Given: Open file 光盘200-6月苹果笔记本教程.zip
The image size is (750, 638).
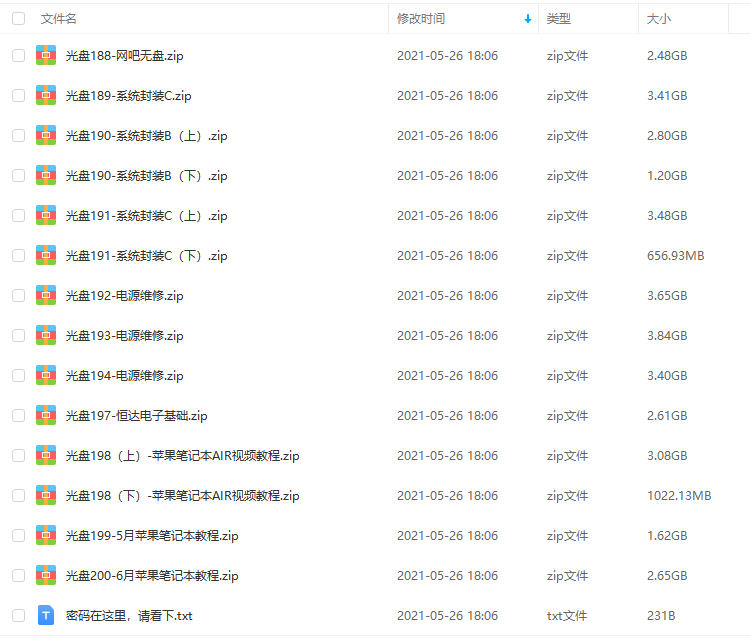Looking at the screenshot, I should click(x=152, y=576).
